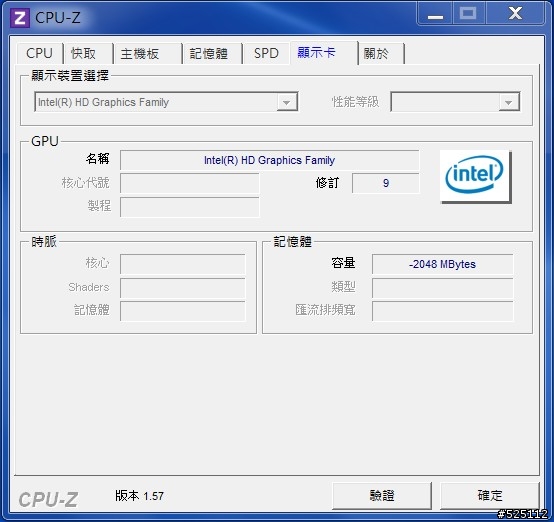Minimize the CPU-Z window
This screenshot has width=554, height=522.
[435, 14]
